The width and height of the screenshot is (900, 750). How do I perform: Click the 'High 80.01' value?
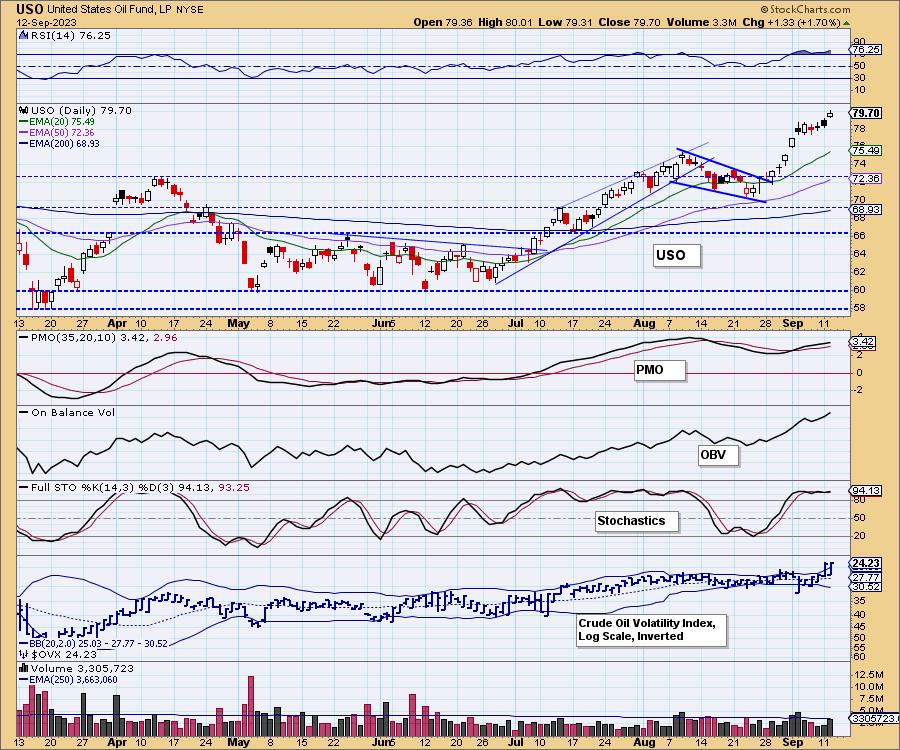pyautogui.click(x=505, y=22)
